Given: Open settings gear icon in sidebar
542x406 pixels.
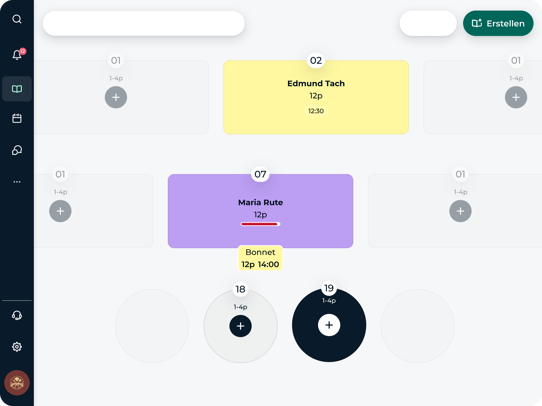Looking at the screenshot, I should click(17, 347).
